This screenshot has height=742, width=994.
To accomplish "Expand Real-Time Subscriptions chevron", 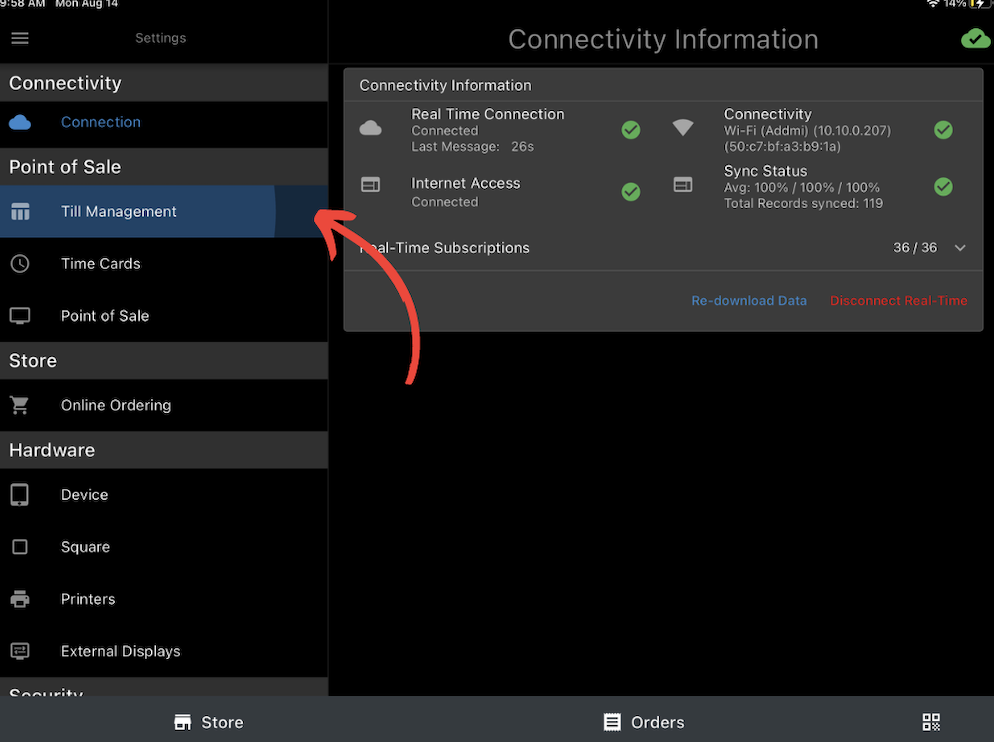I will [960, 248].
